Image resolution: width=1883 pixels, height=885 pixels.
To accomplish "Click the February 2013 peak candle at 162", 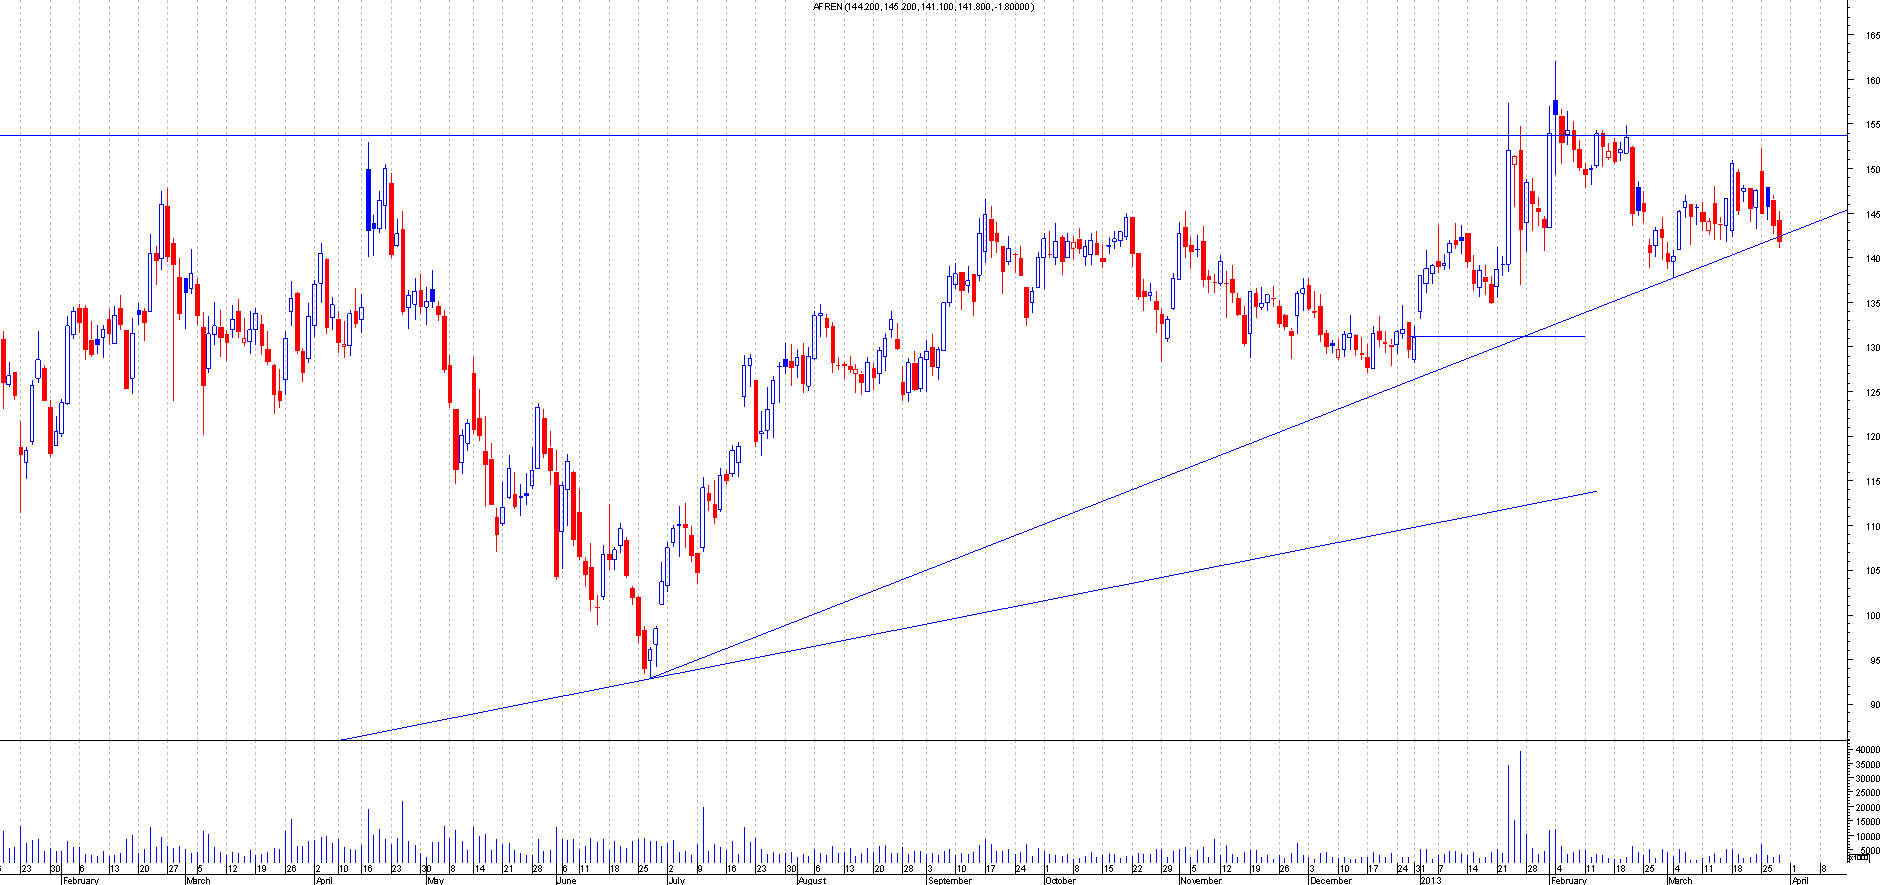I will [x=1555, y=105].
